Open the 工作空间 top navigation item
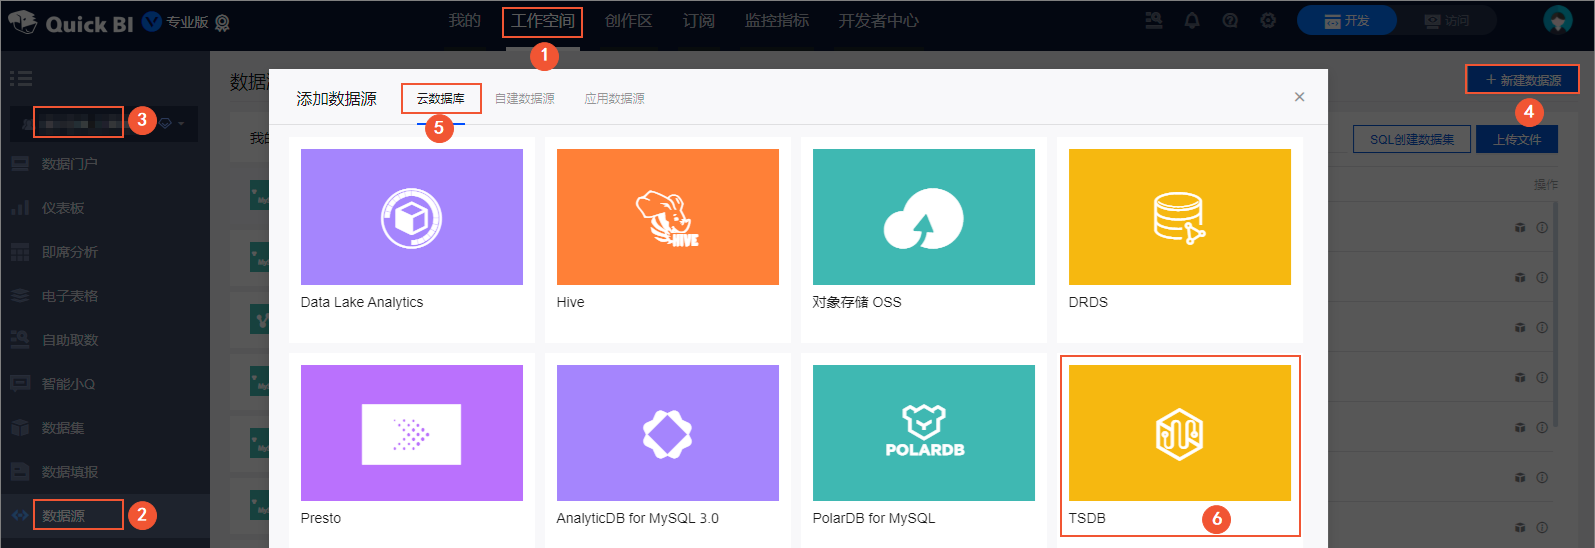 pos(543,21)
